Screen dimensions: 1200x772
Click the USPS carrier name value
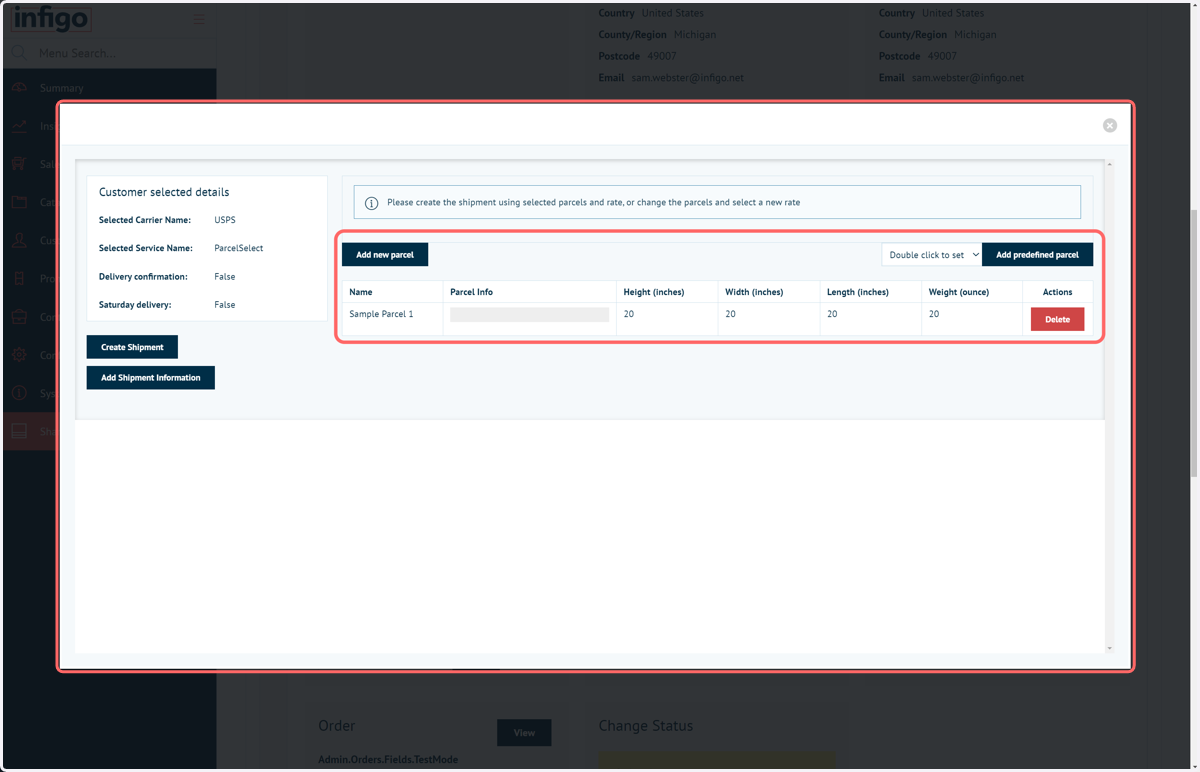pos(225,220)
